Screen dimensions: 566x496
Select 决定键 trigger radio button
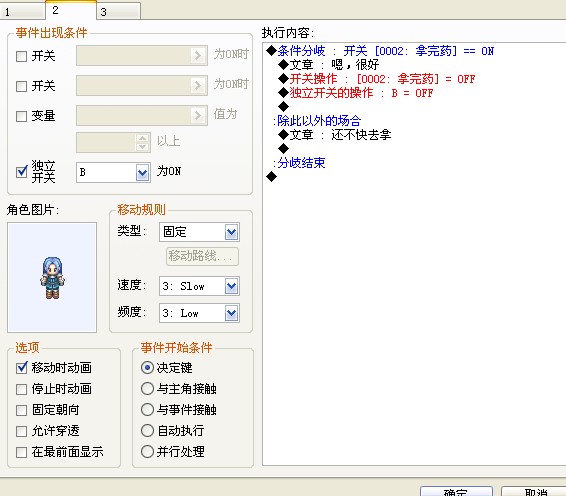tap(147, 368)
